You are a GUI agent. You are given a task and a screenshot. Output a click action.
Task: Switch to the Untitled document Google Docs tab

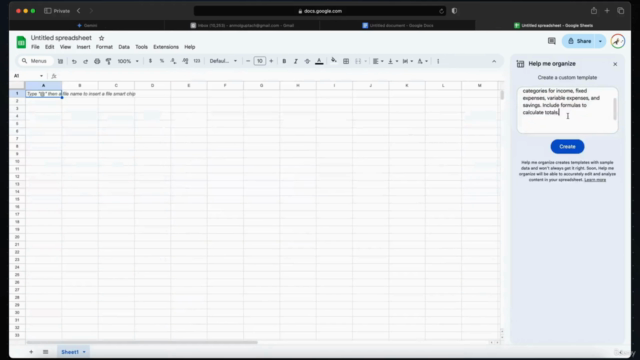click(x=398, y=25)
